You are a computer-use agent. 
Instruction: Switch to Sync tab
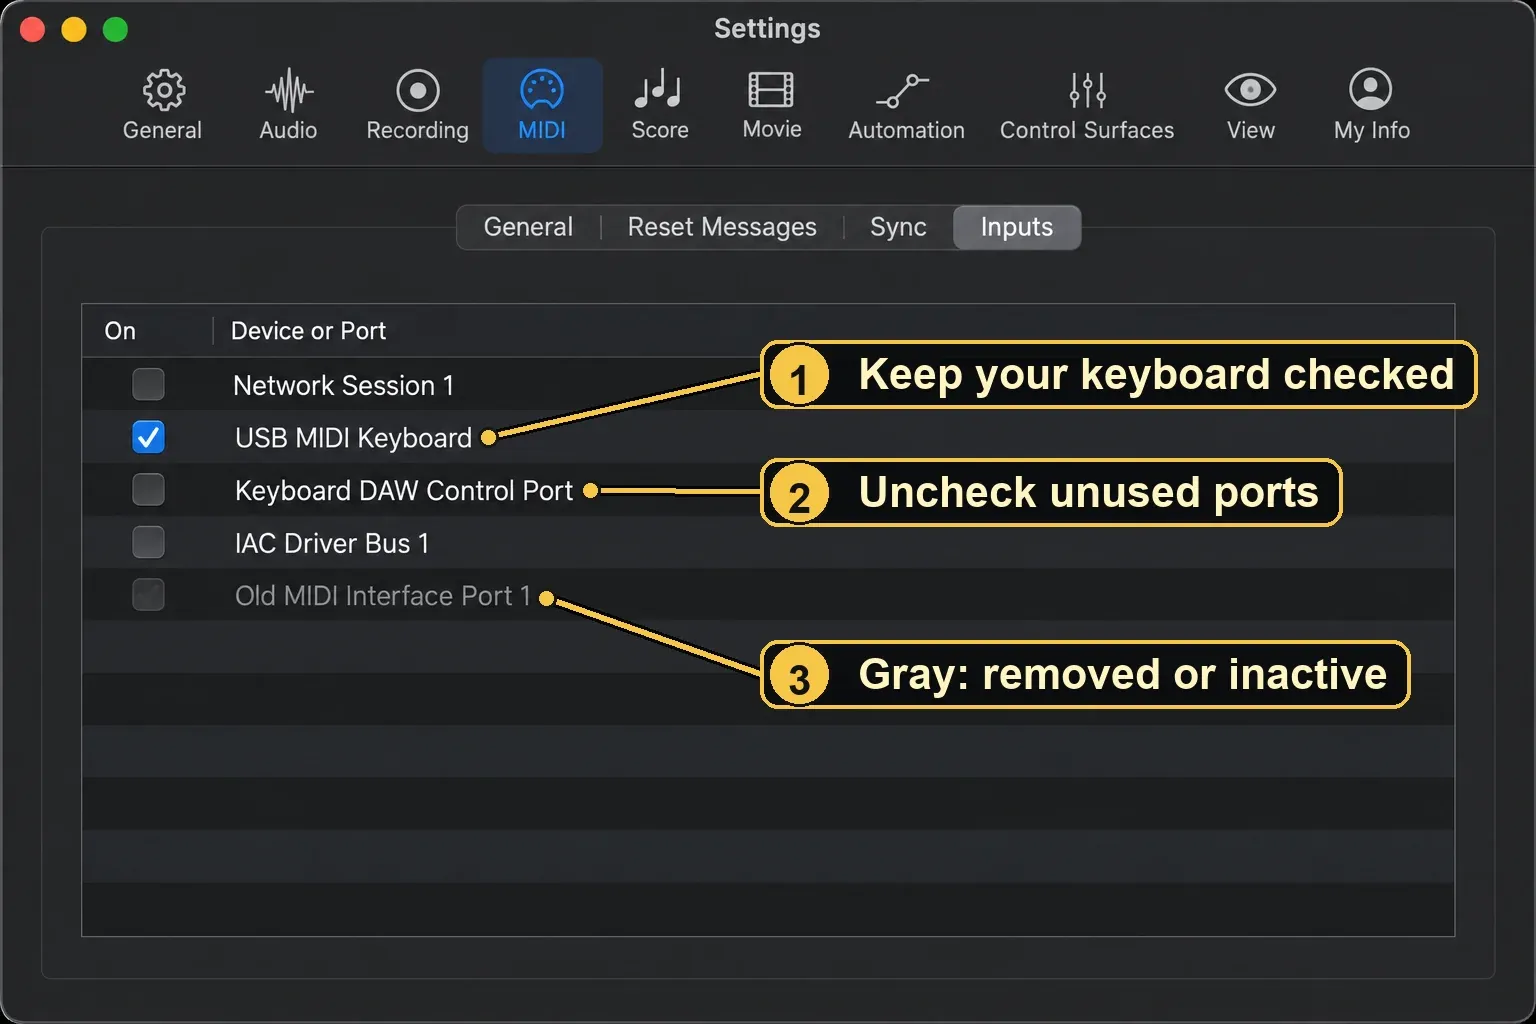point(898,227)
